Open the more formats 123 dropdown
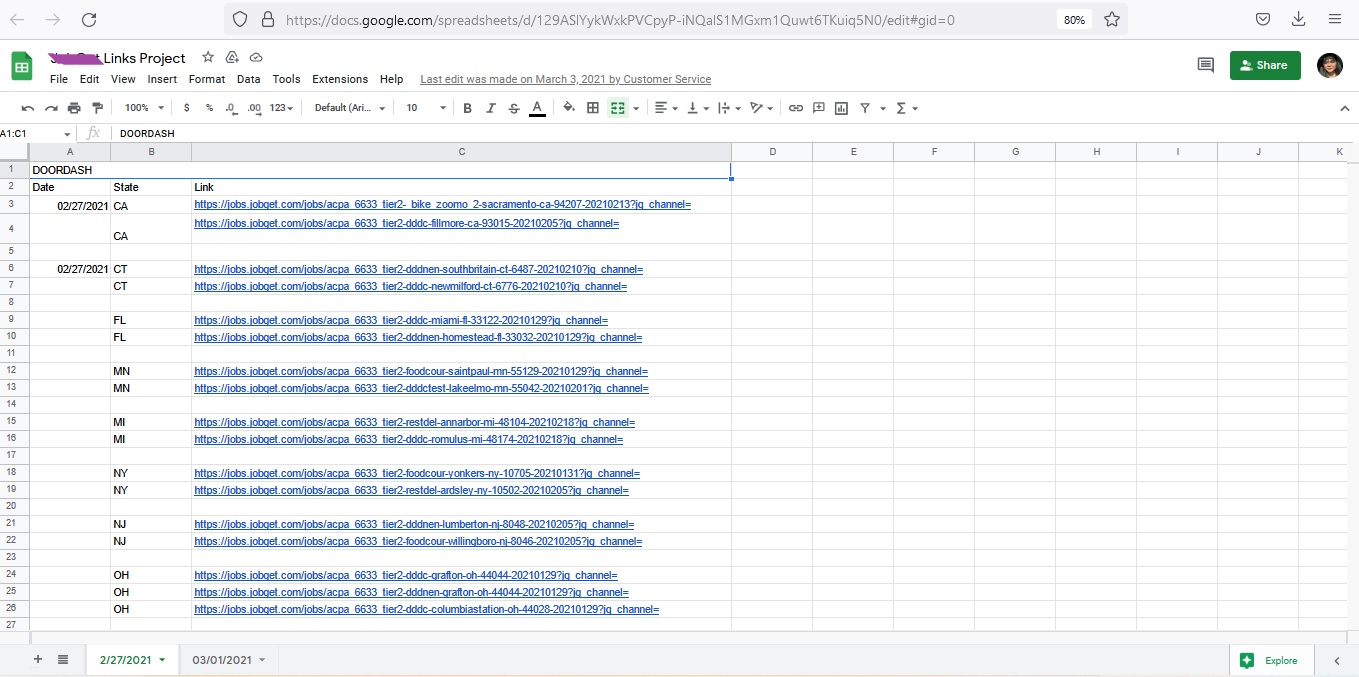Viewport: 1359px width, 677px height. tap(283, 108)
